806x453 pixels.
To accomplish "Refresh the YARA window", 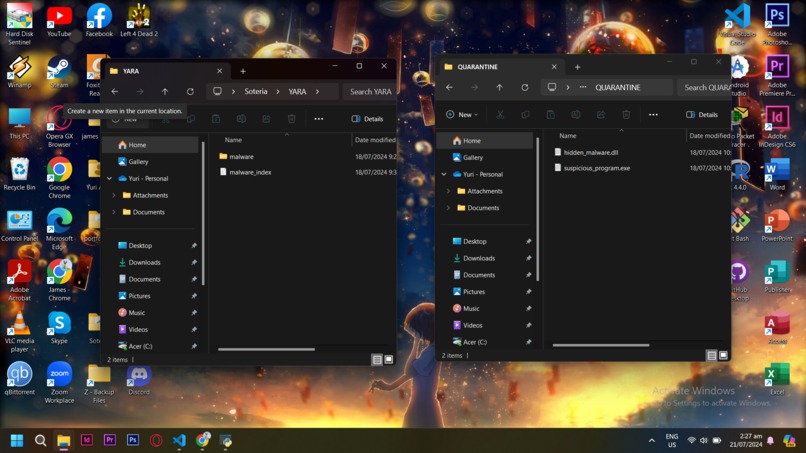I will coord(190,92).
